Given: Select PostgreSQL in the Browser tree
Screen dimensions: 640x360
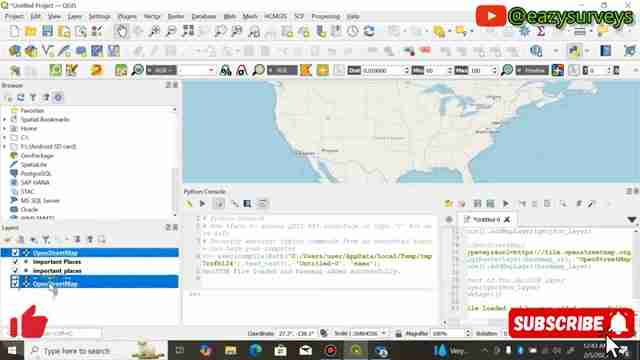Looking at the screenshot, I should (36, 173).
